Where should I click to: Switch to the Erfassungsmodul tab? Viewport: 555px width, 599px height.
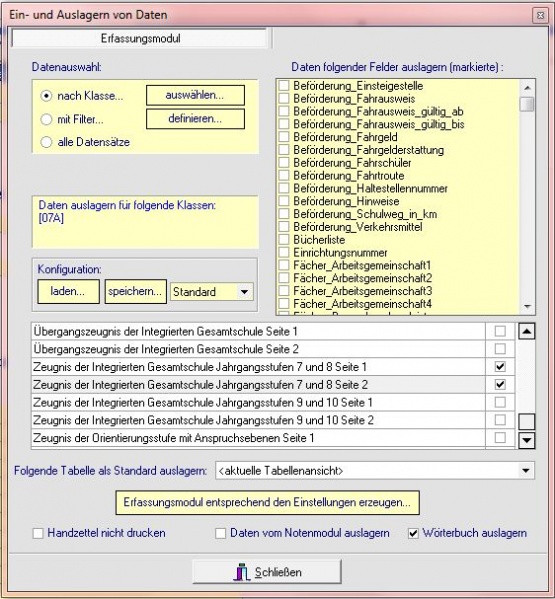coord(140,38)
